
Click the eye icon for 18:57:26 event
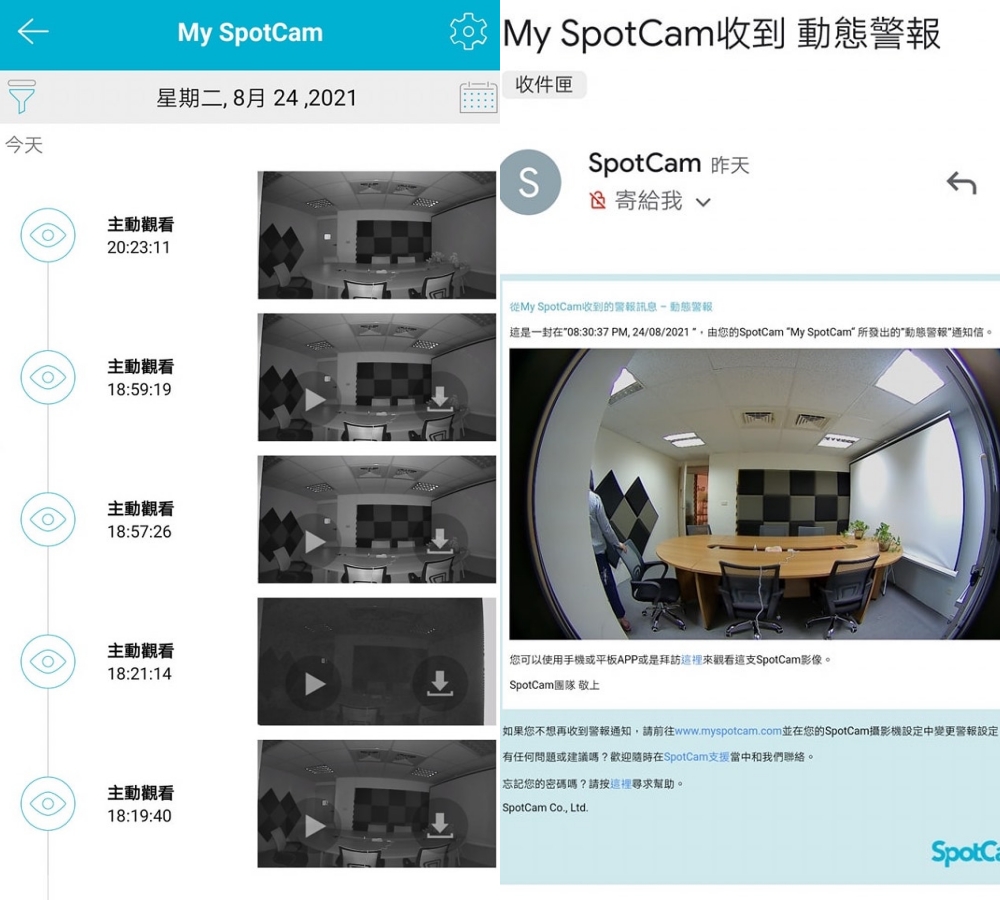tap(48, 519)
